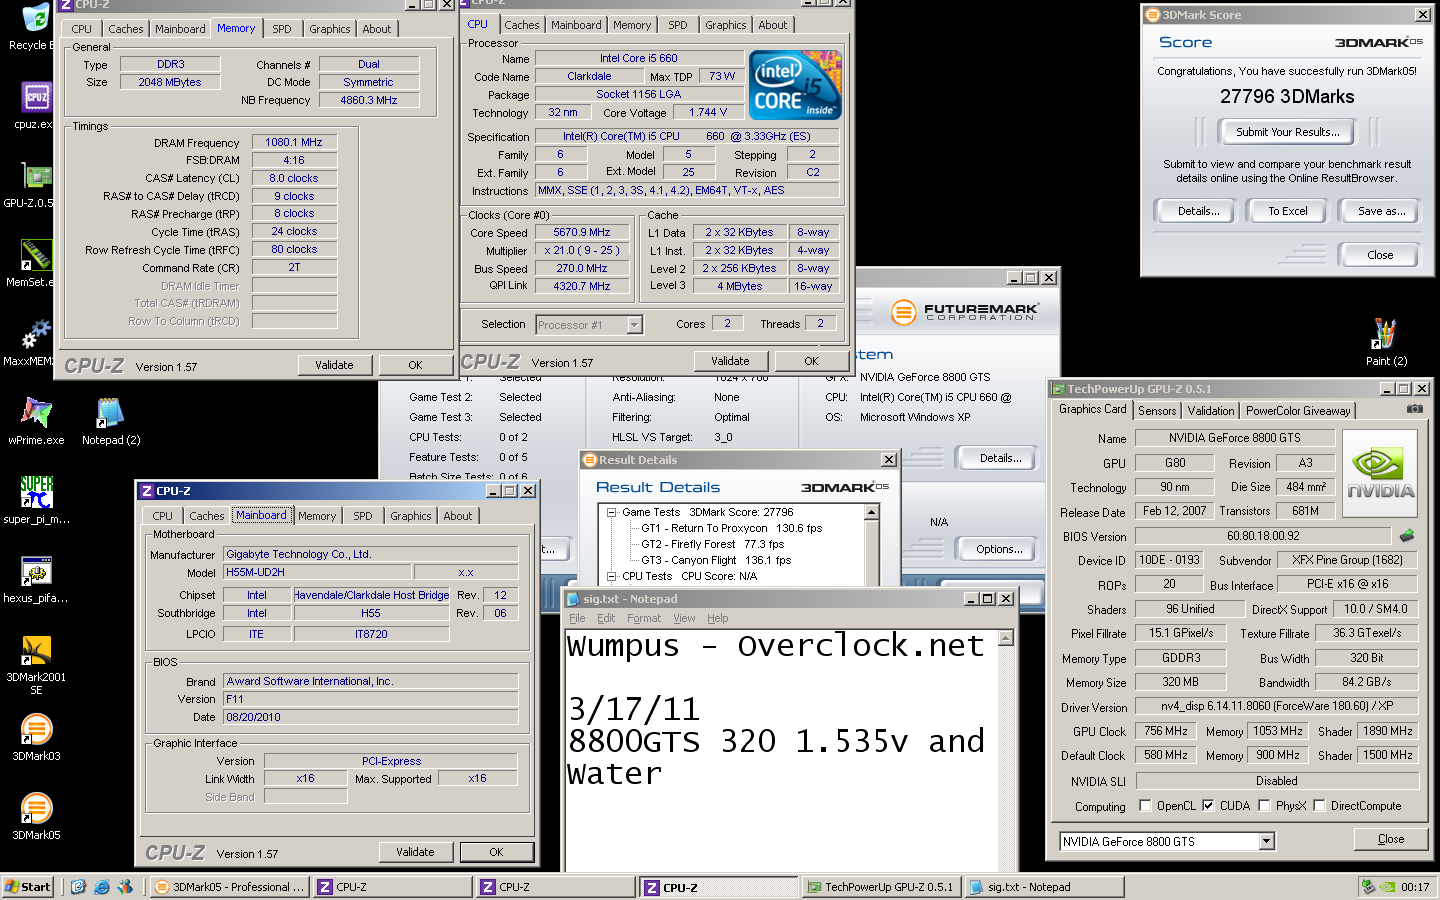Click the To Excel button
Screen dimensions: 1440x900
1287,211
